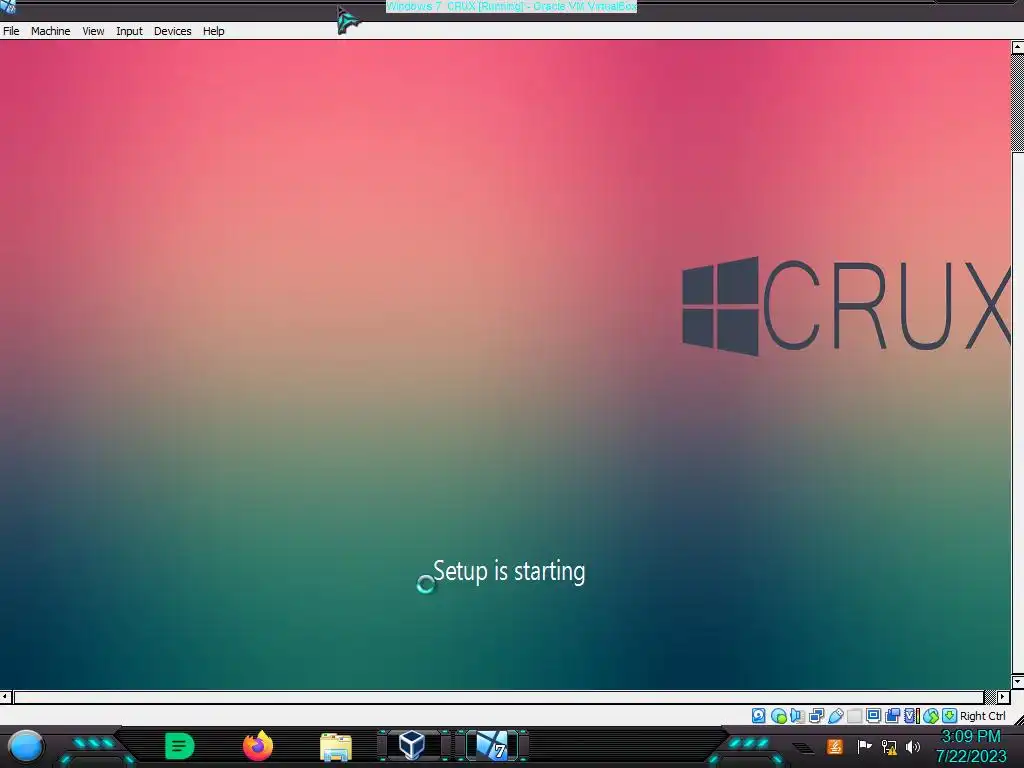Image resolution: width=1024 pixels, height=768 pixels.
Task: Click the optical drive status icon
Action: click(x=778, y=716)
